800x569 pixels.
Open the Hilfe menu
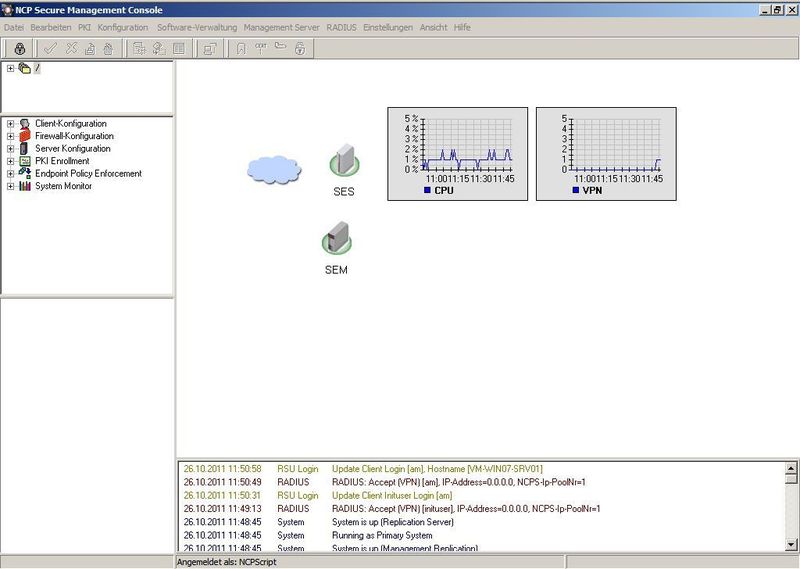[462, 28]
